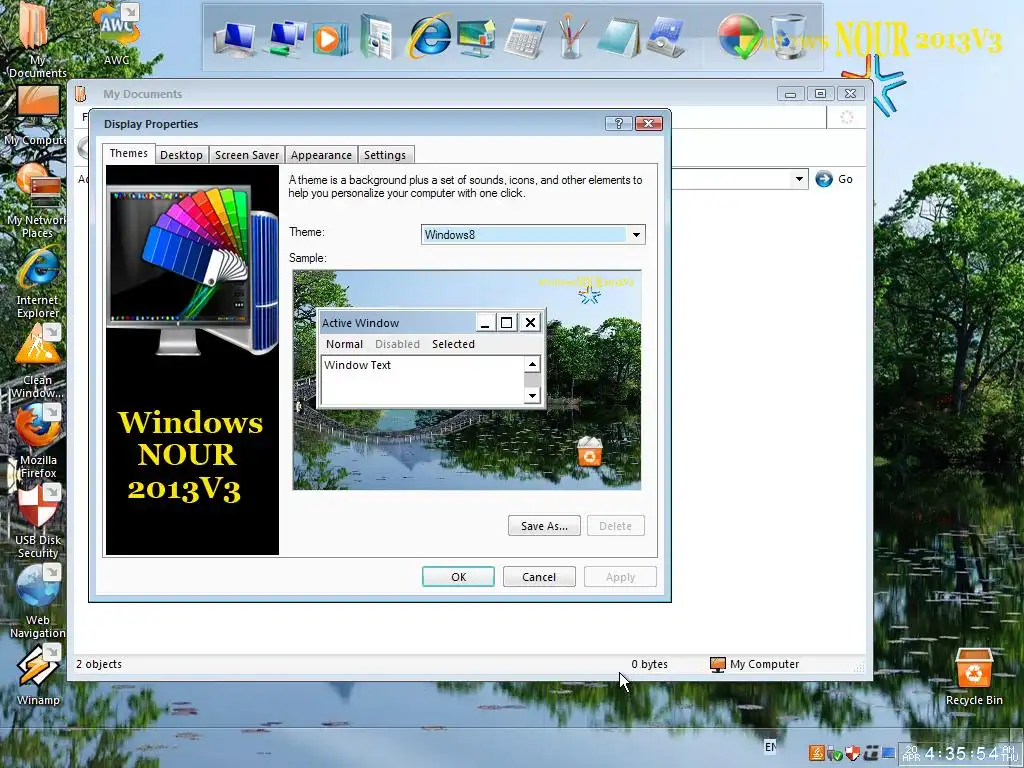Click the taskbar clock showing 4:35:54
The width and height of the screenshot is (1024, 768).
tap(961, 753)
